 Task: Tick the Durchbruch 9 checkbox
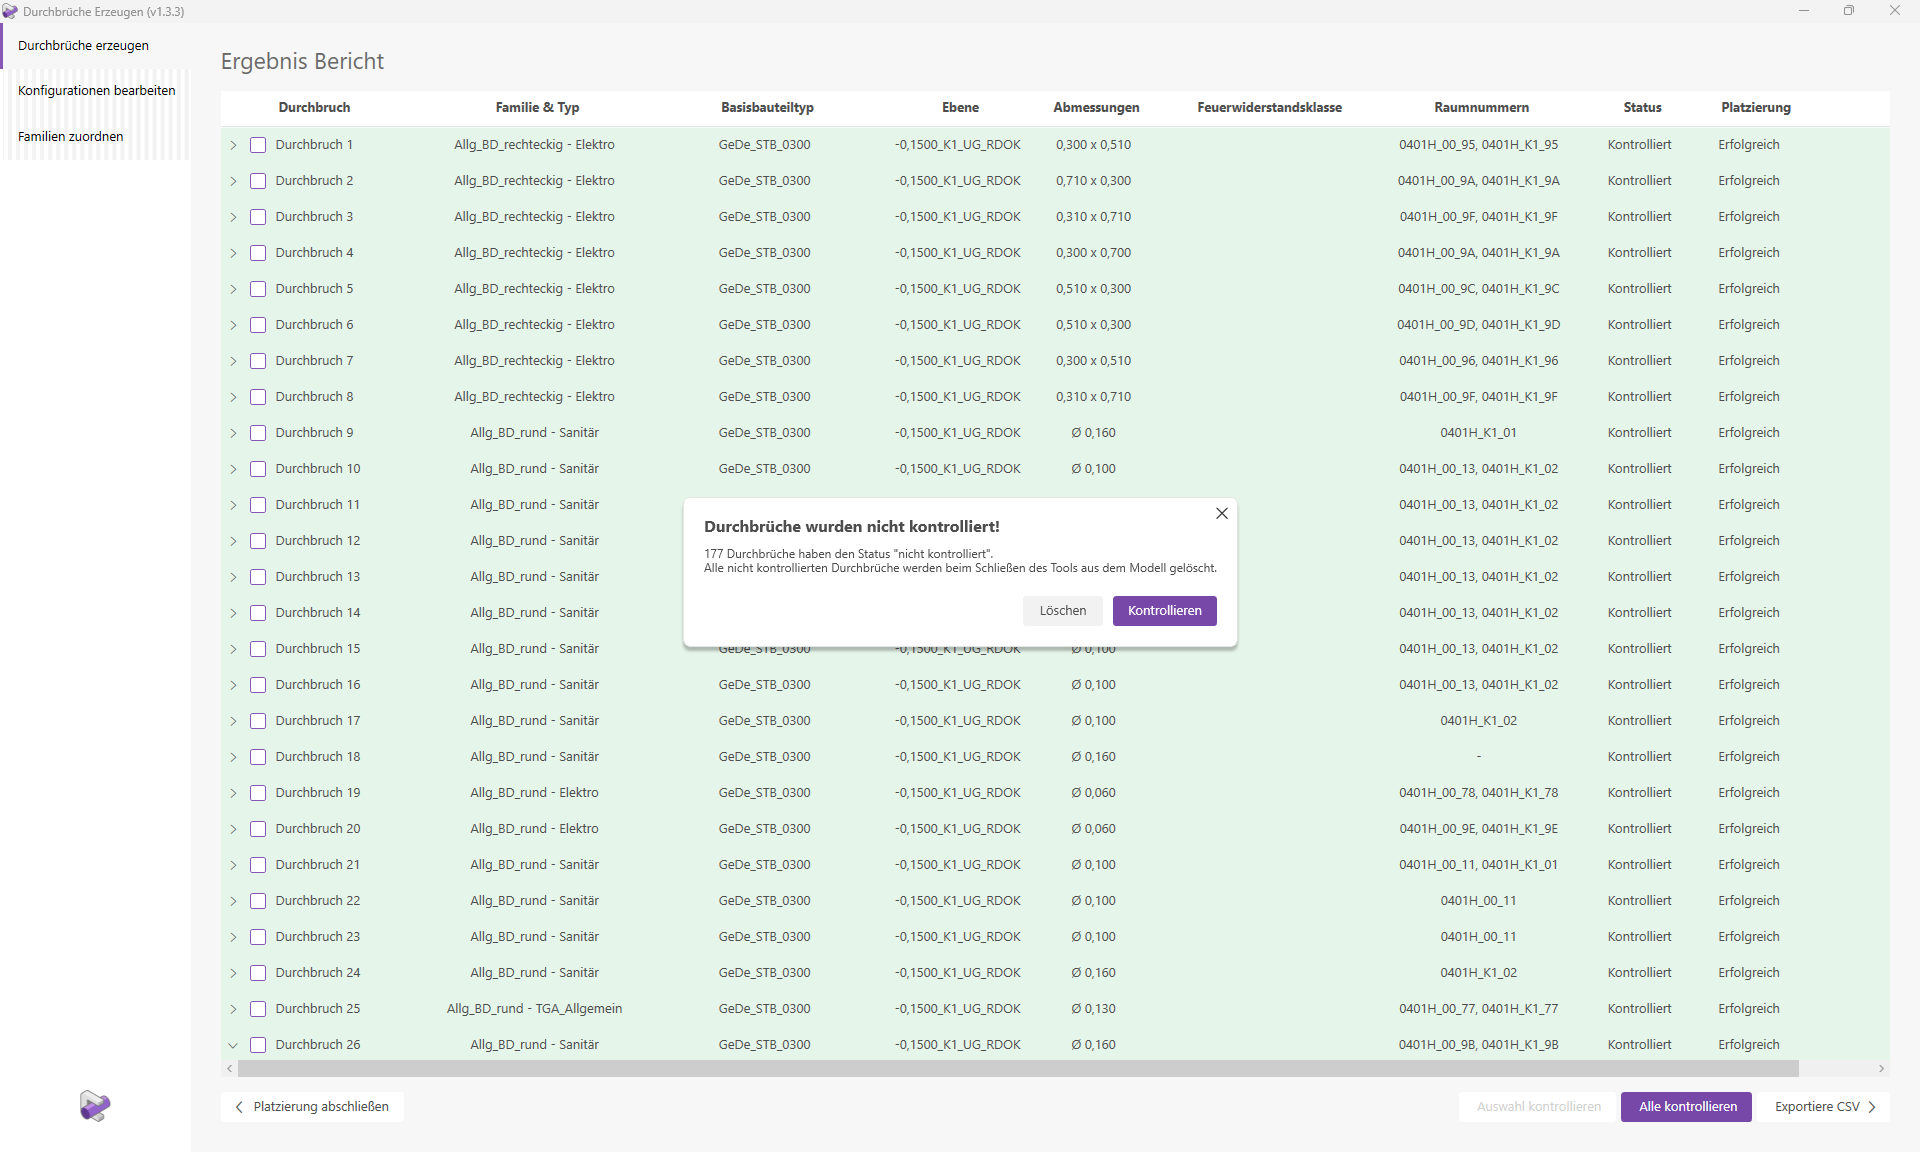(x=258, y=433)
